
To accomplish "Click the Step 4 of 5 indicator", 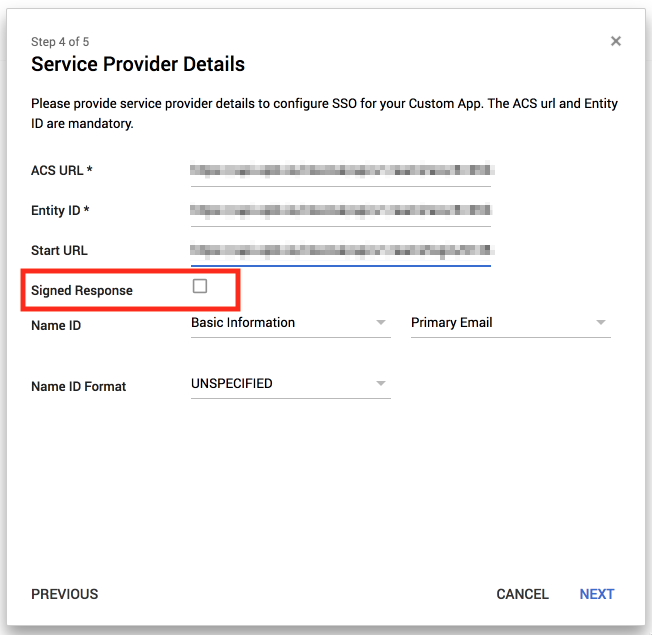I will point(60,42).
